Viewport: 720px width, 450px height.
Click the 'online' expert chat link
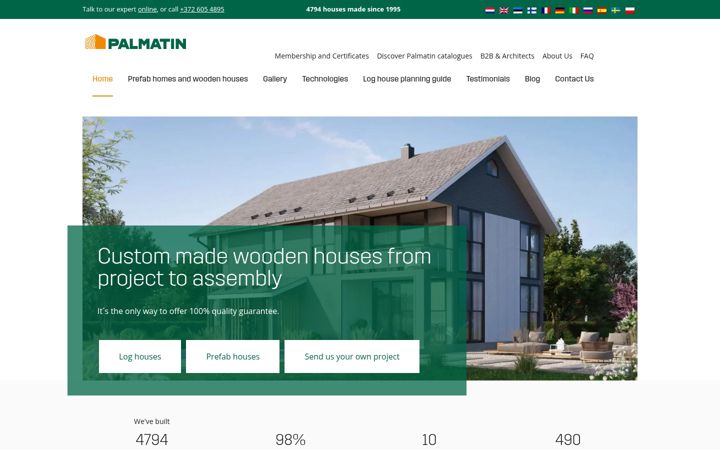[147, 9]
